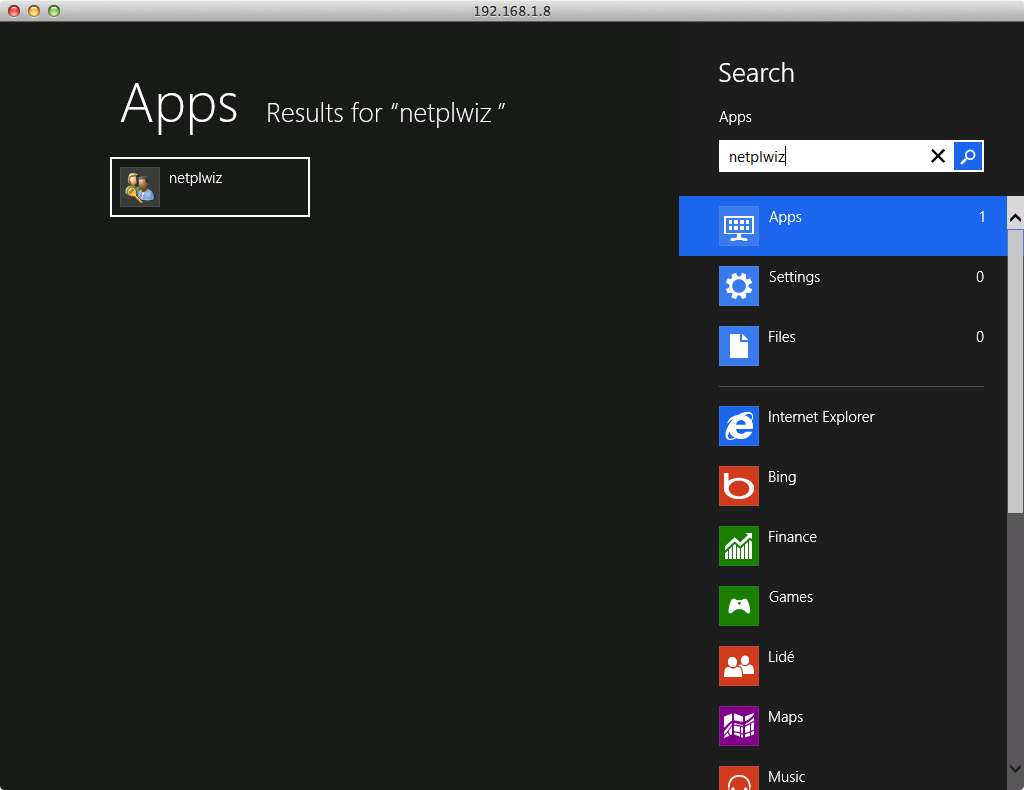Select the Apps search category
Screen dimensions: 1024x790
click(x=842, y=226)
